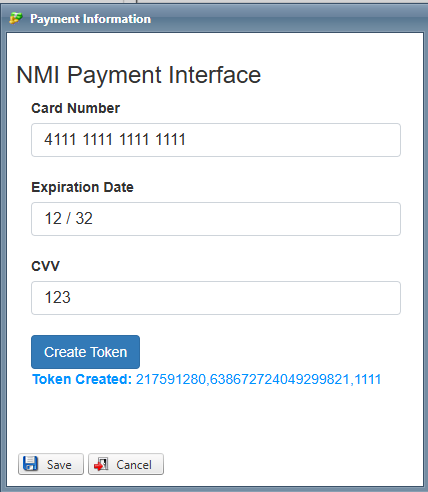Viewport: 428px width, 492px height.
Task: Click the NMI Payment Interface heading
Action: click(139, 75)
